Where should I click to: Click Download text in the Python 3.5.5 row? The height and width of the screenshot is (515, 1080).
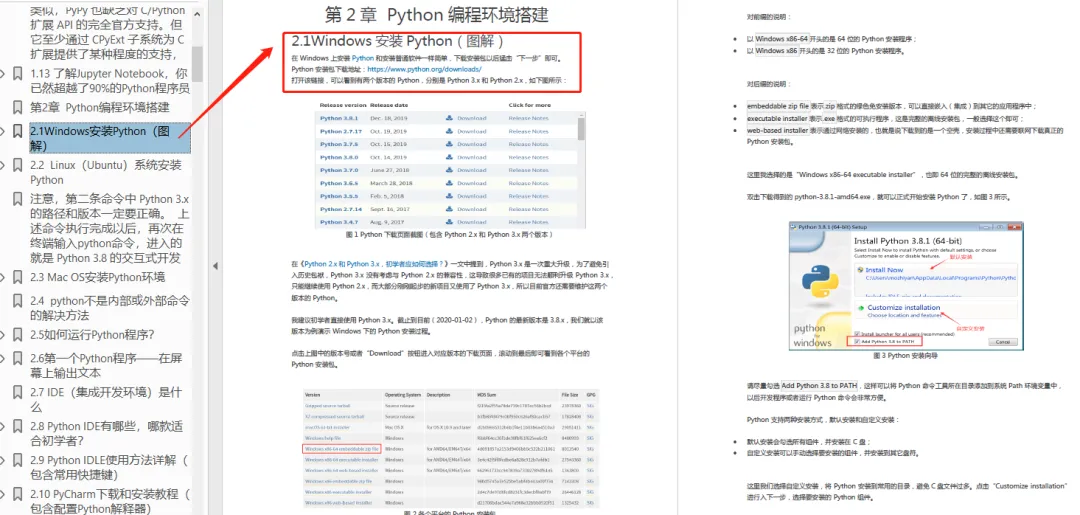(471, 196)
